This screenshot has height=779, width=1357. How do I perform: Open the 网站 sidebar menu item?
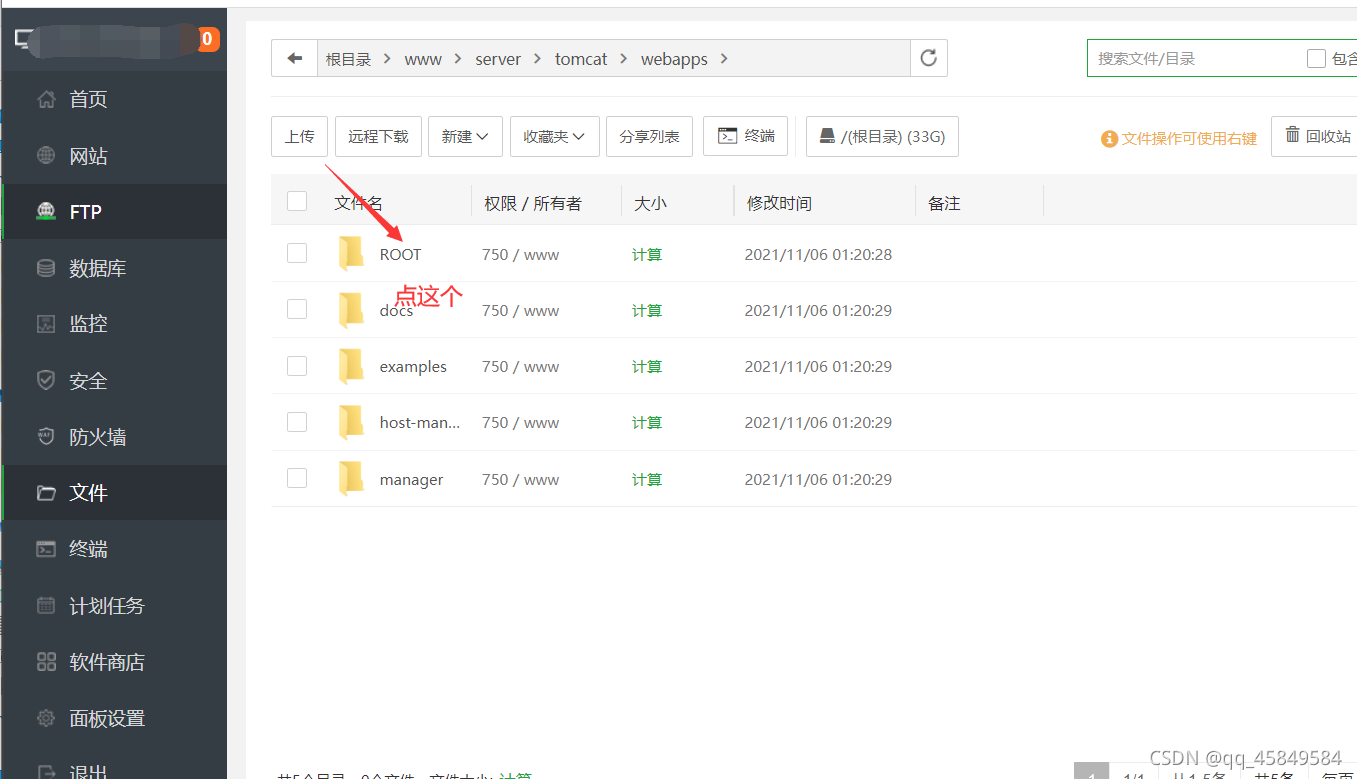114,156
